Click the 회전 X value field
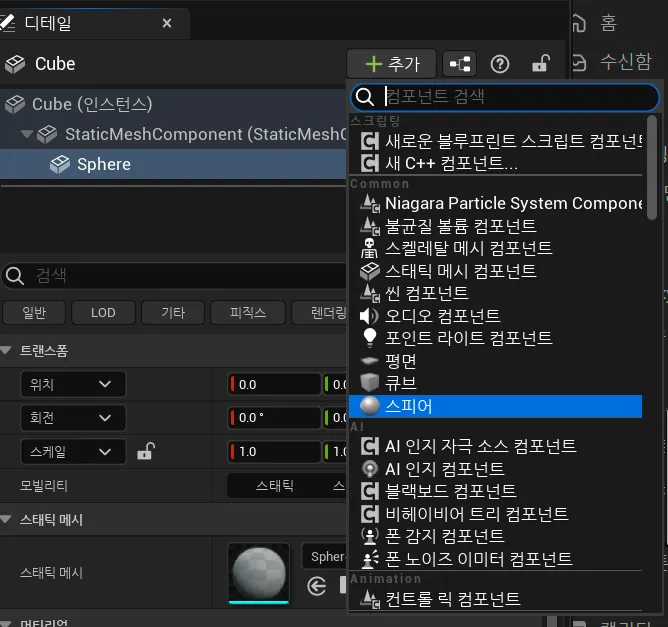Viewport: 668px width, 627px height. click(x=274, y=417)
